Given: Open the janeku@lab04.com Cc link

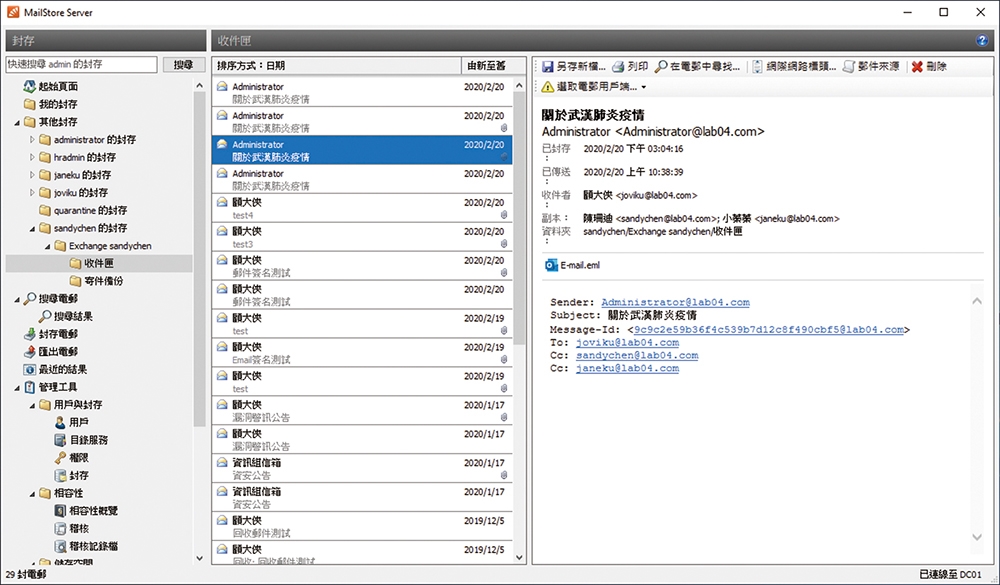Looking at the screenshot, I should click(x=628, y=368).
